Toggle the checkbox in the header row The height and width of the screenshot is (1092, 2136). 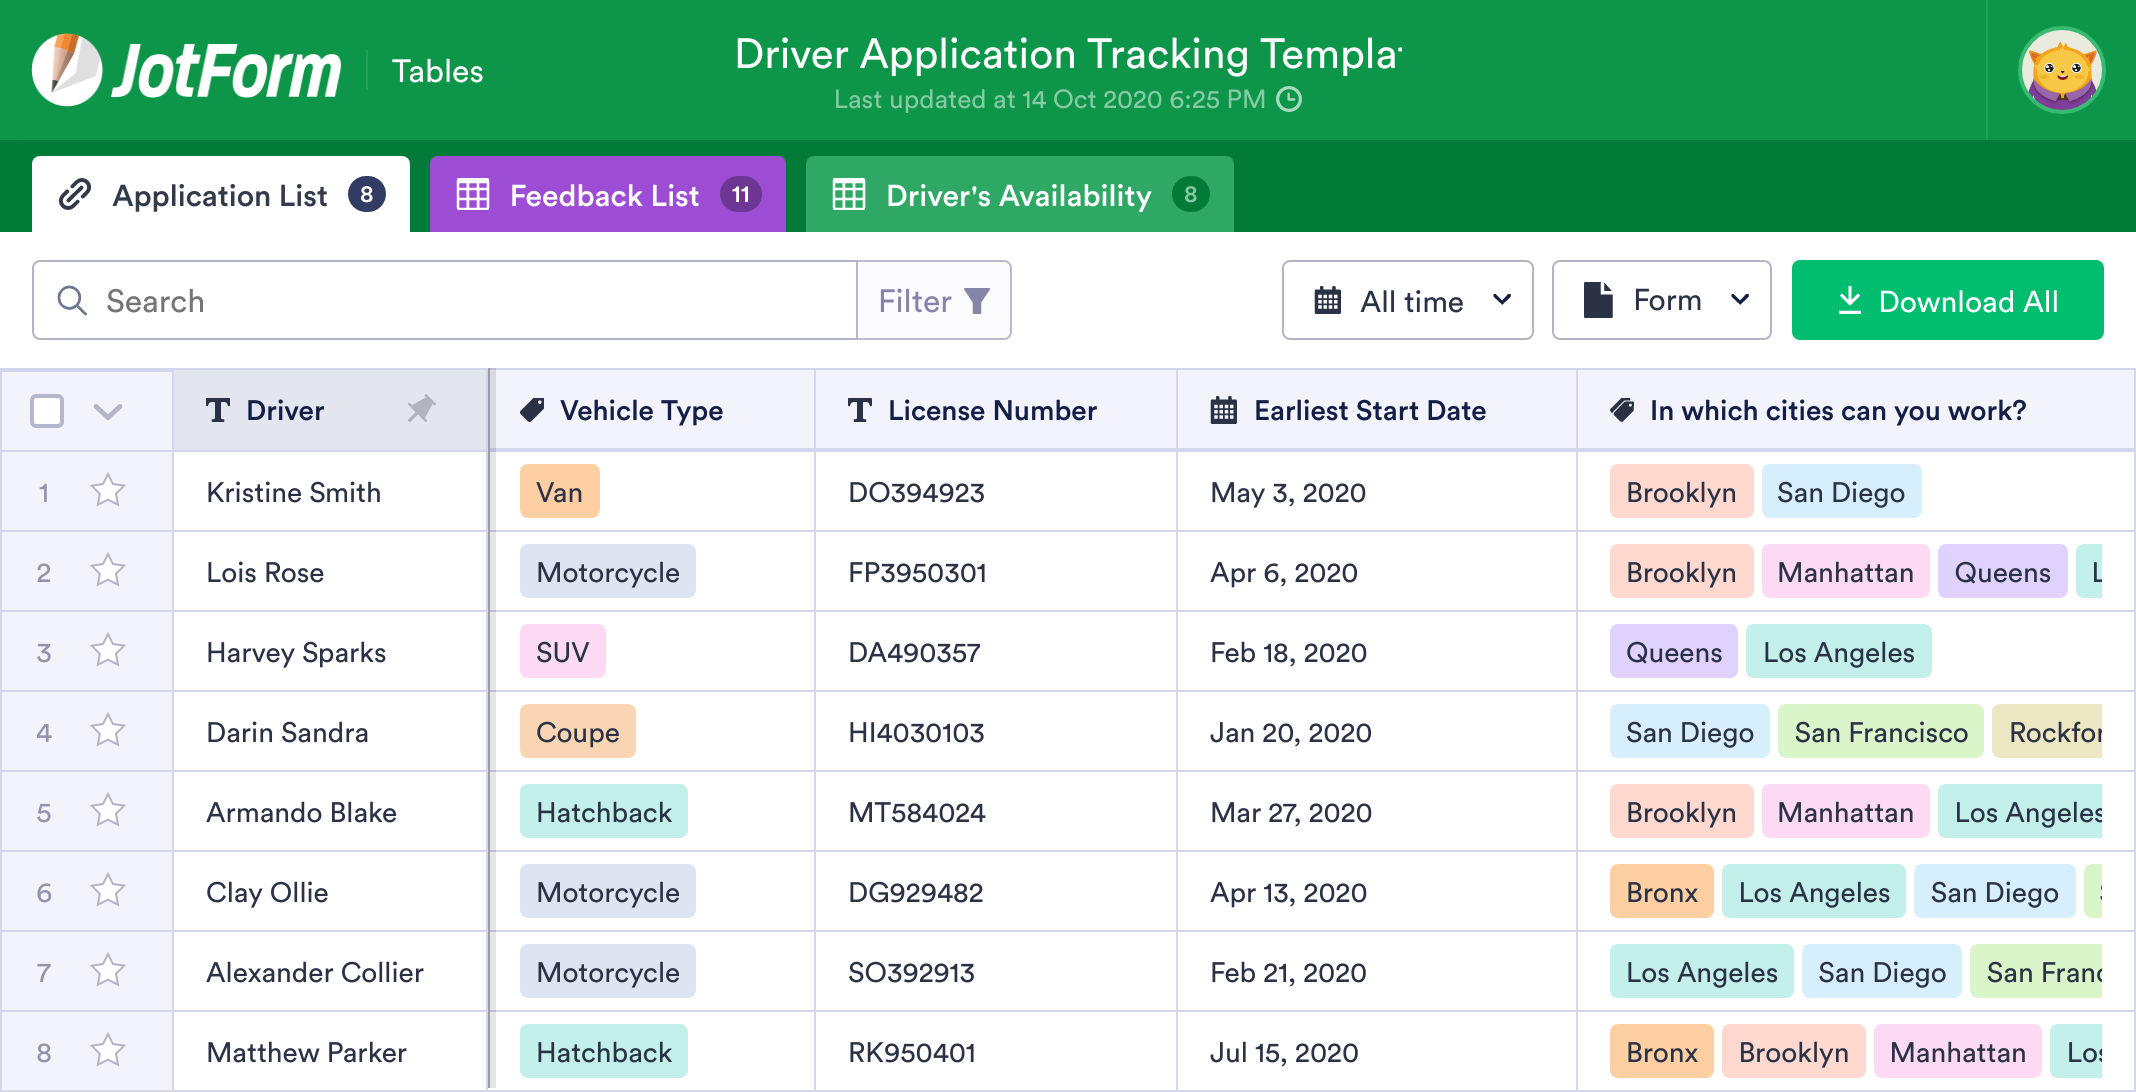pos(47,411)
